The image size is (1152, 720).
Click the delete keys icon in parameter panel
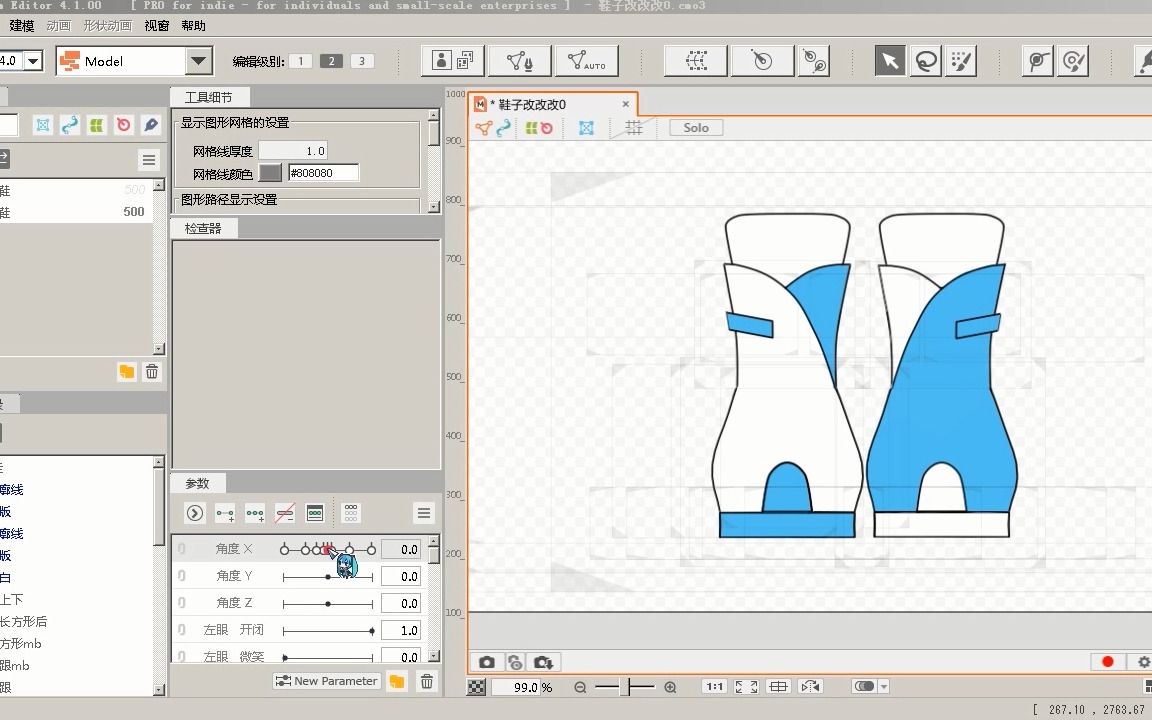[285, 513]
